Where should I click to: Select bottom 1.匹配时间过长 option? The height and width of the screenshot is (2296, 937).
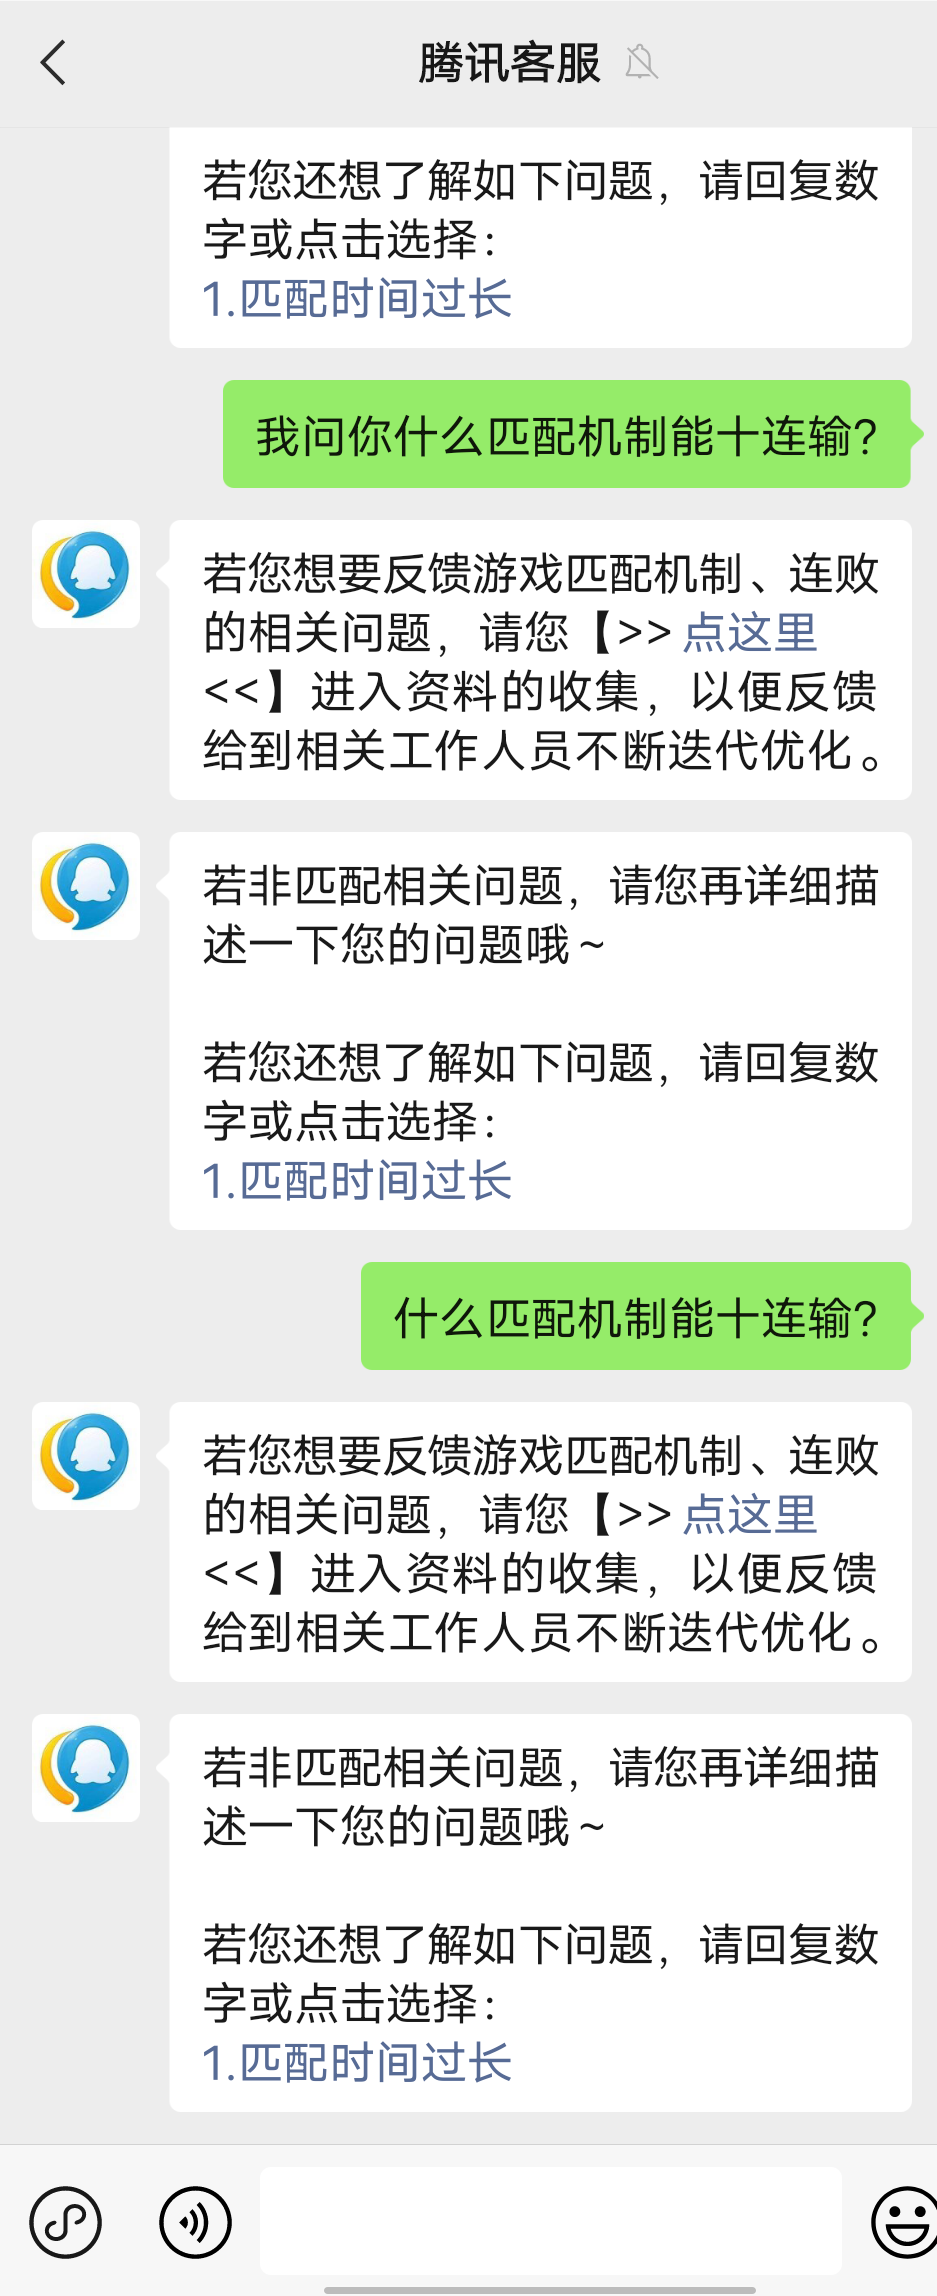357,2063
